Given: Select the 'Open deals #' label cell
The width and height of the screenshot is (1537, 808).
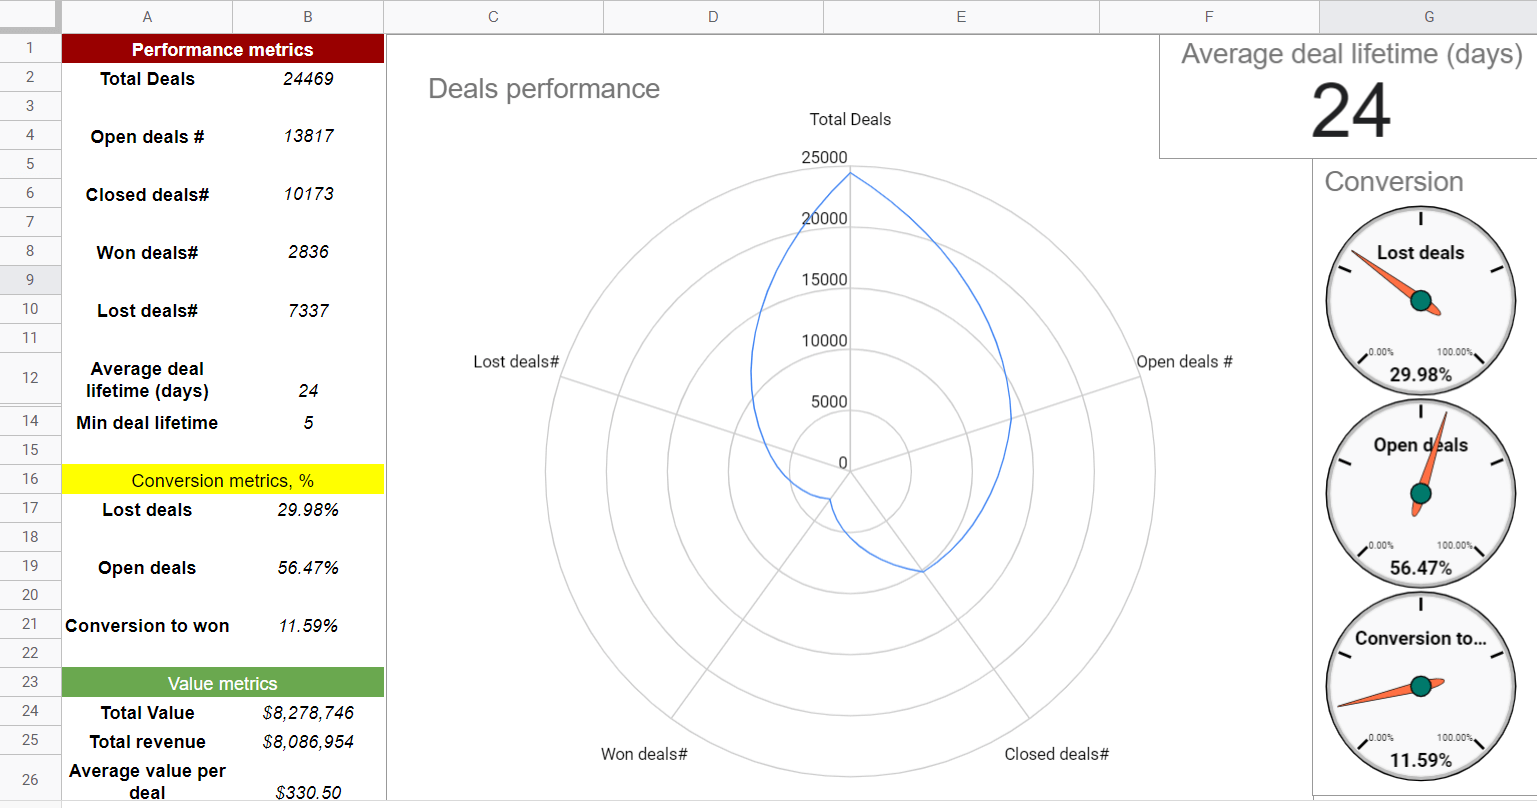Looking at the screenshot, I should [x=147, y=136].
